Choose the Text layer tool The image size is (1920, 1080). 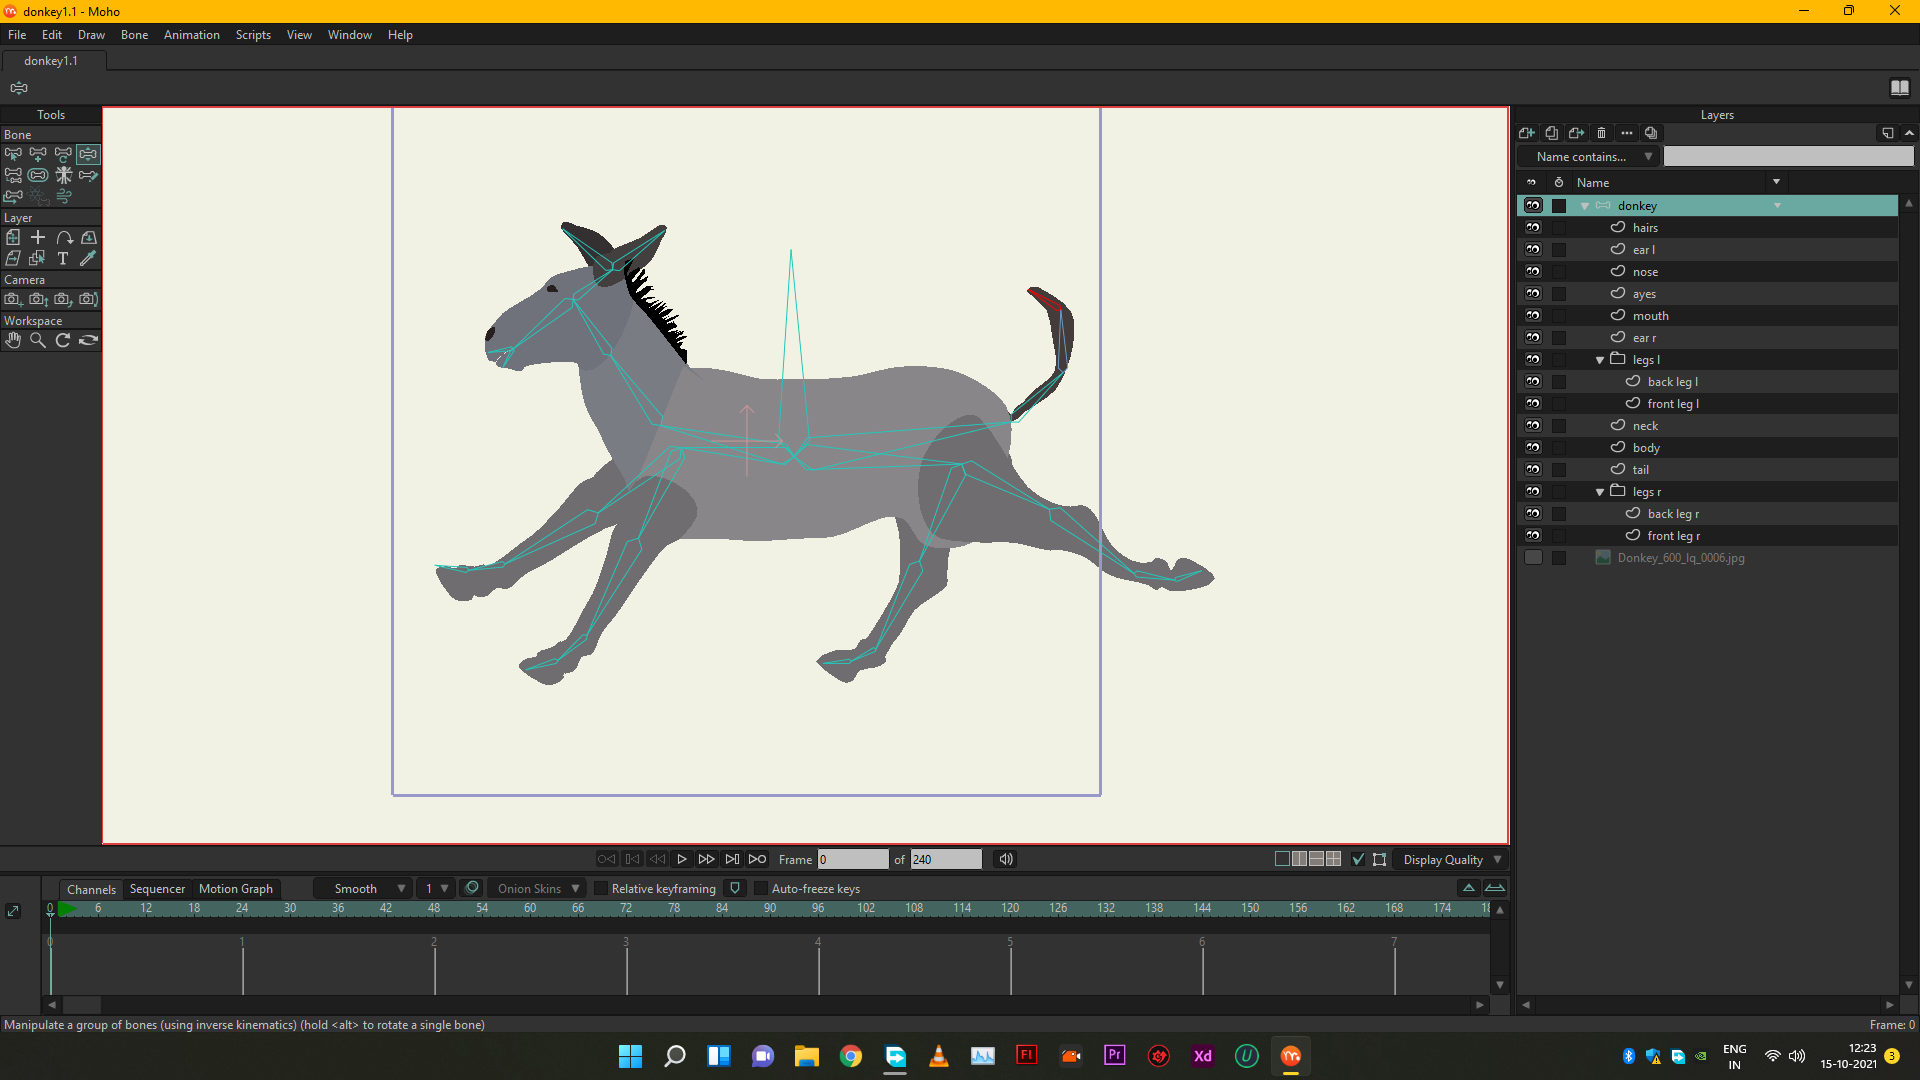point(63,258)
